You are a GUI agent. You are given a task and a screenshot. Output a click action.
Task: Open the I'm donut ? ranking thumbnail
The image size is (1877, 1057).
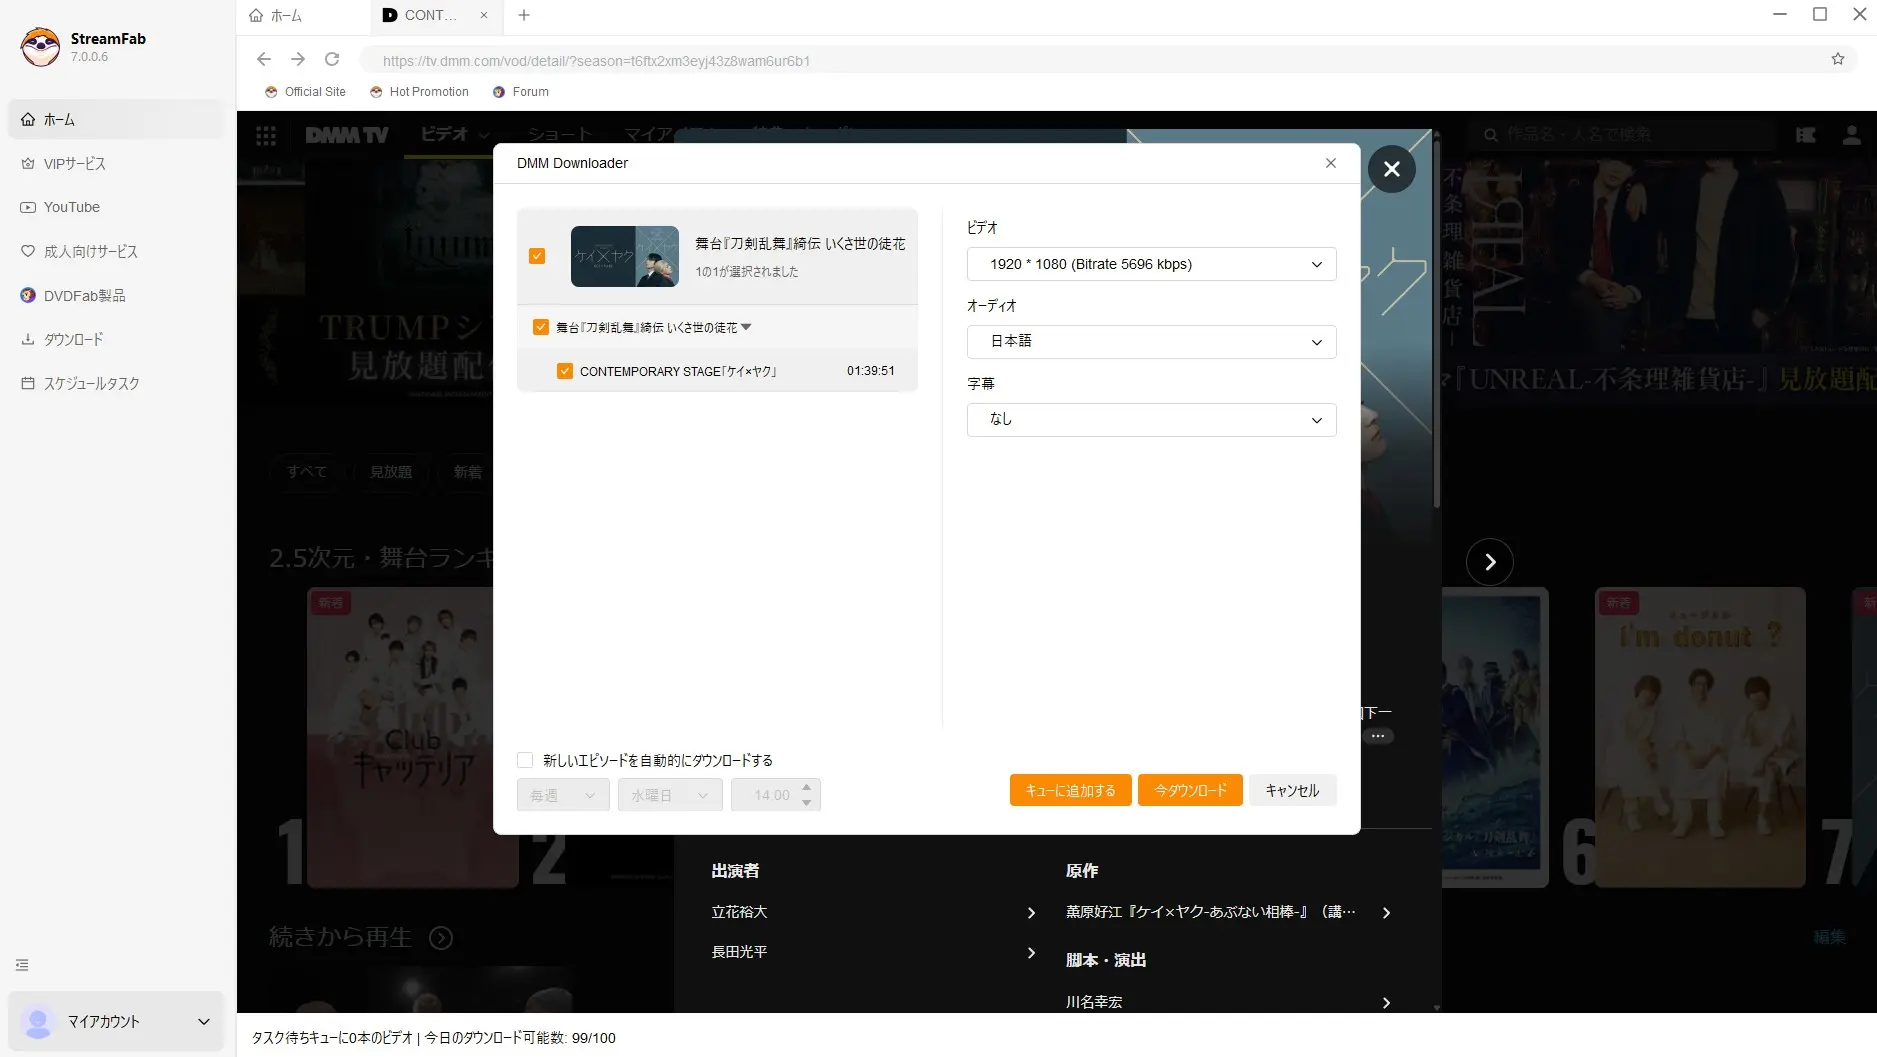(1700, 737)
